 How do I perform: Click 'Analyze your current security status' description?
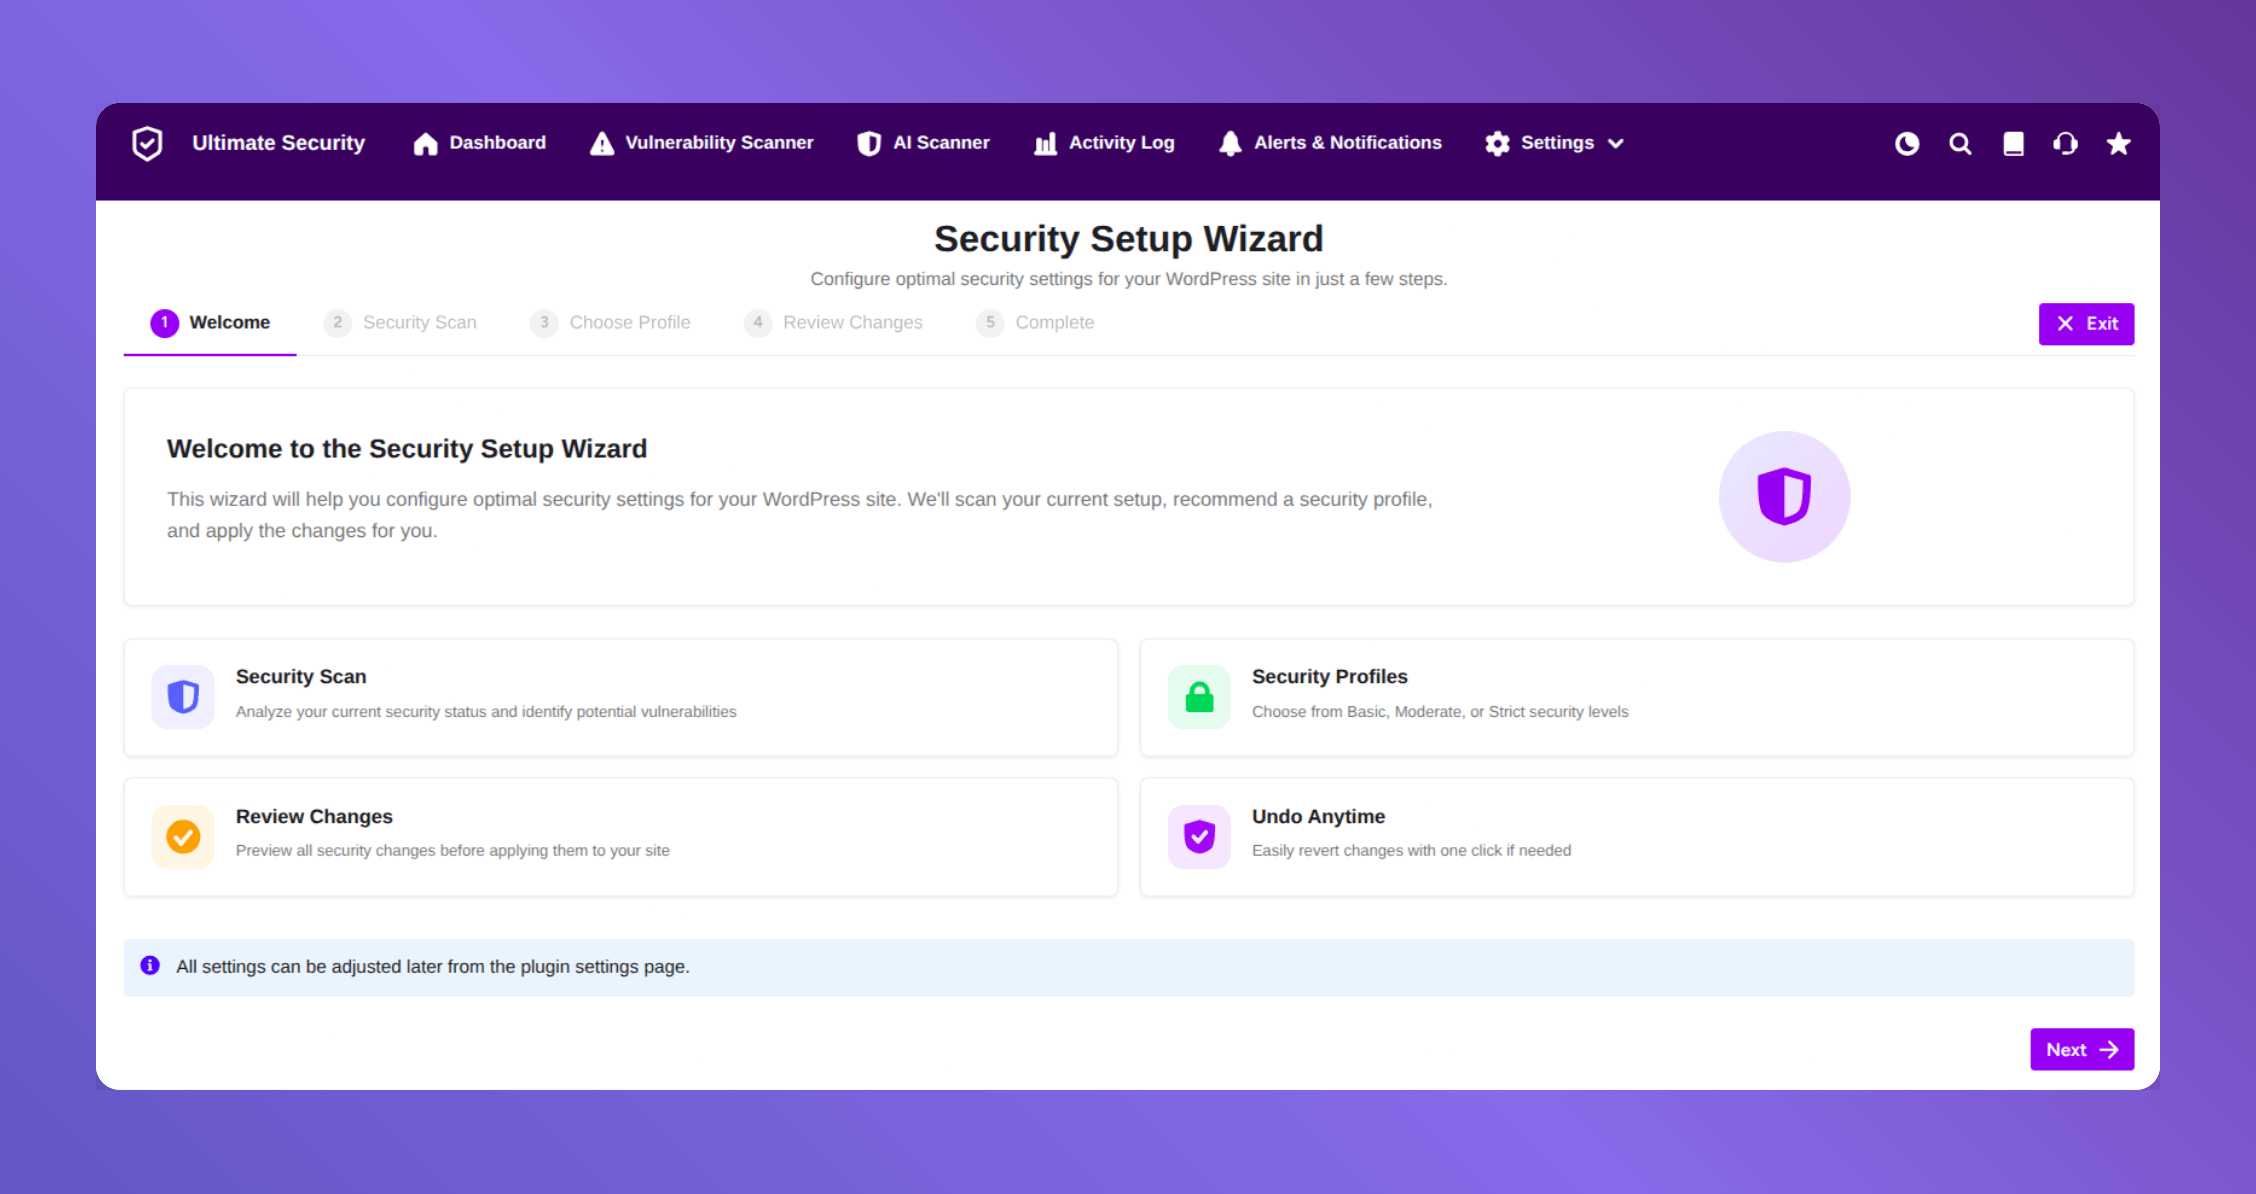[x=486, y=712]
